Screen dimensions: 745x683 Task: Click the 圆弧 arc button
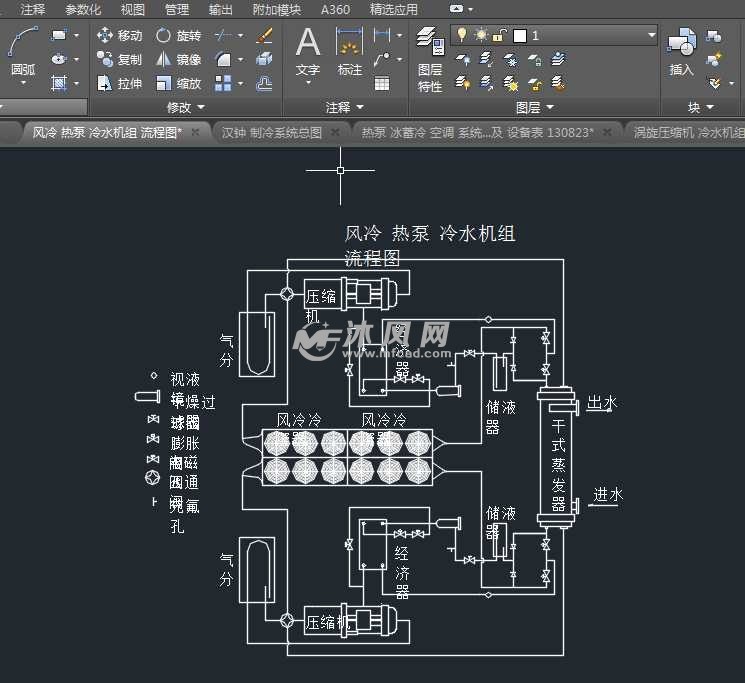pos(23,52)
